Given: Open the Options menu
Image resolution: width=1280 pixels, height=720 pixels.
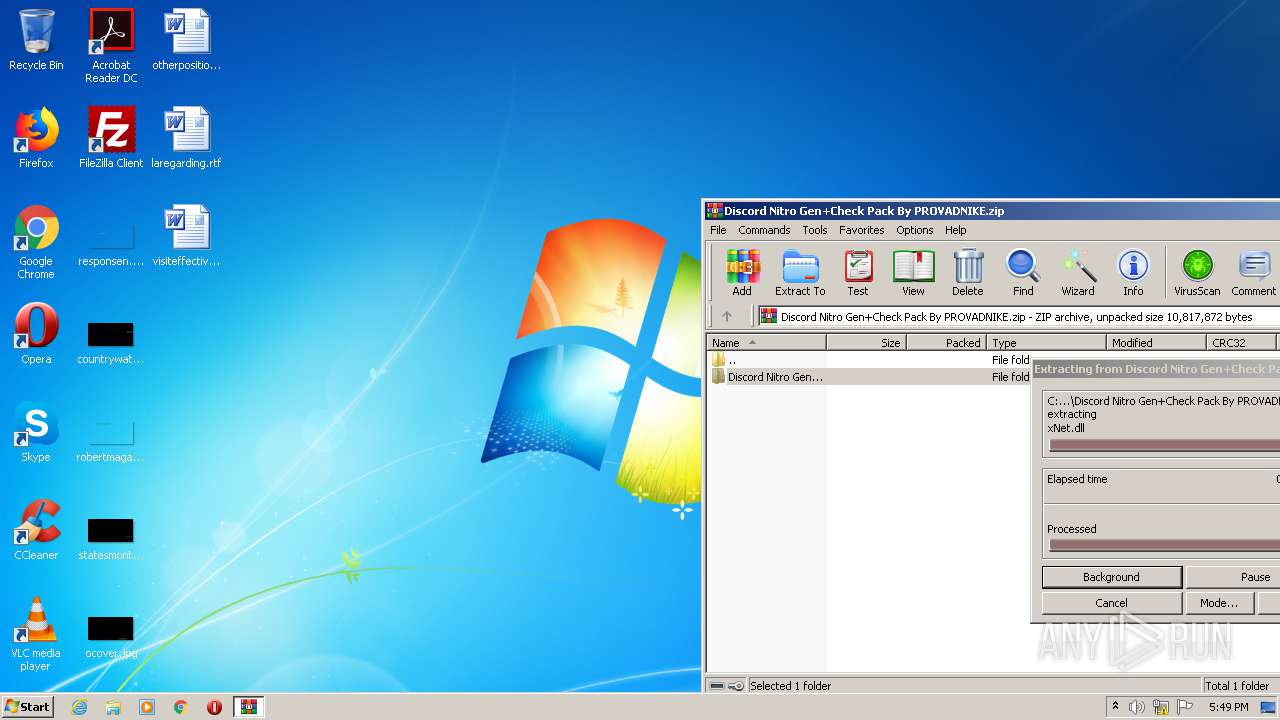Looking at the screenshot, I should 914,230.
